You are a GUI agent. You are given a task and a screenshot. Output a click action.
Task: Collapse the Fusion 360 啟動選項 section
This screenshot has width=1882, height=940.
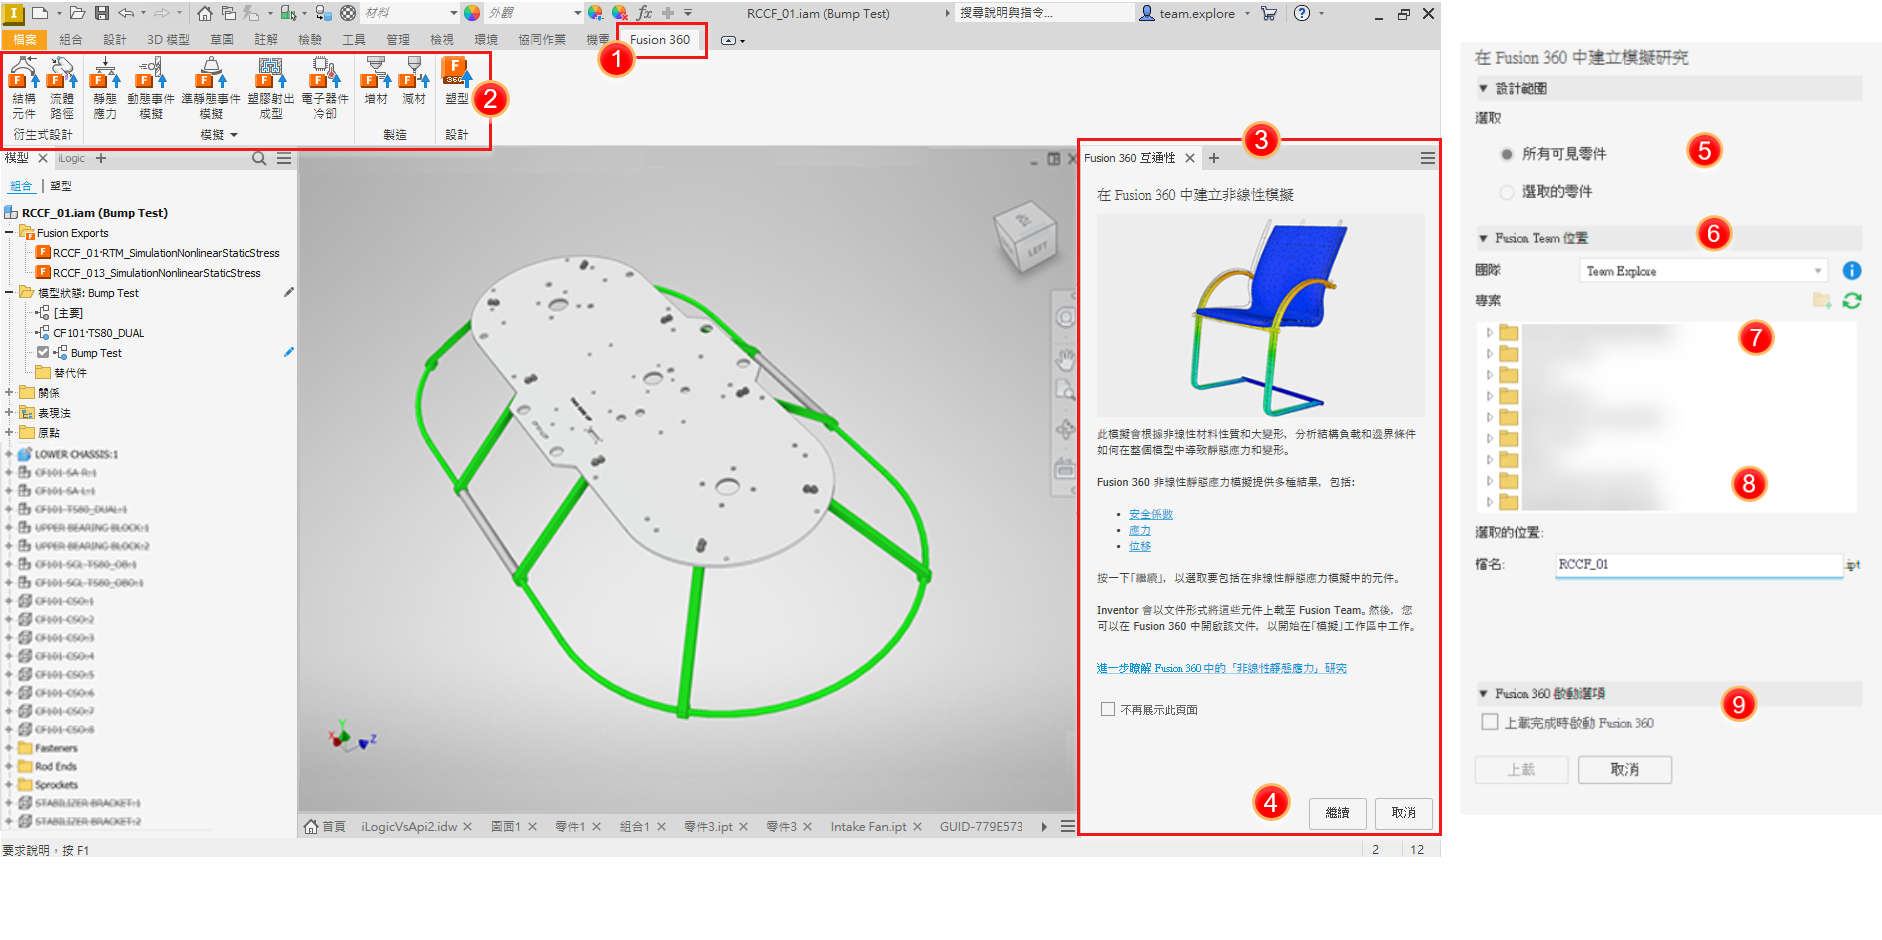pos(1483,693)
